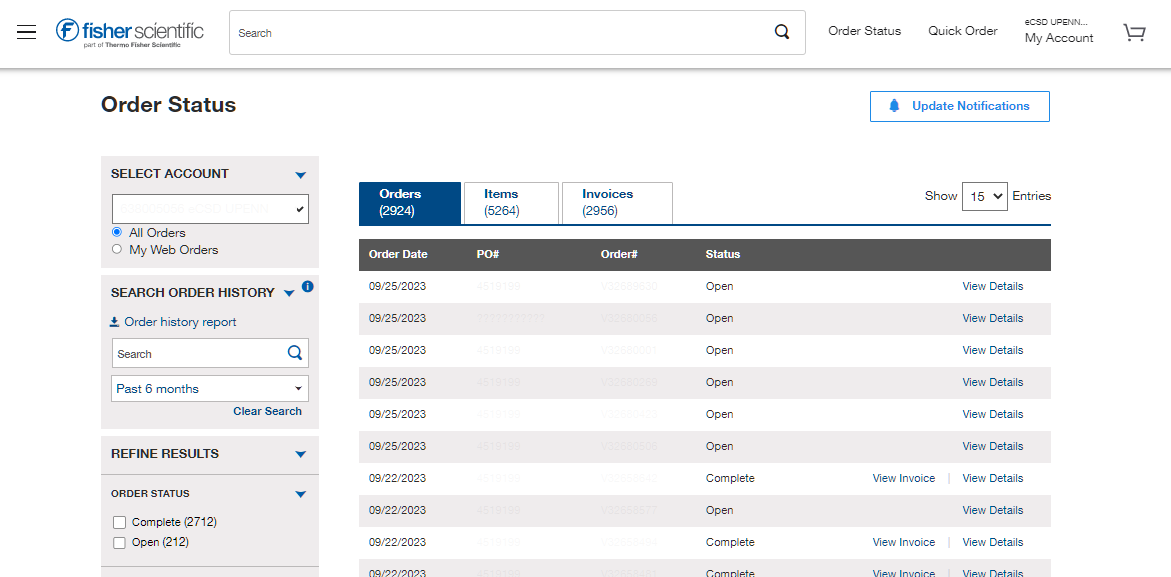Click Clear Search link
The width and height of the screenshot is (1171, 577).
[x=267, y=411]
